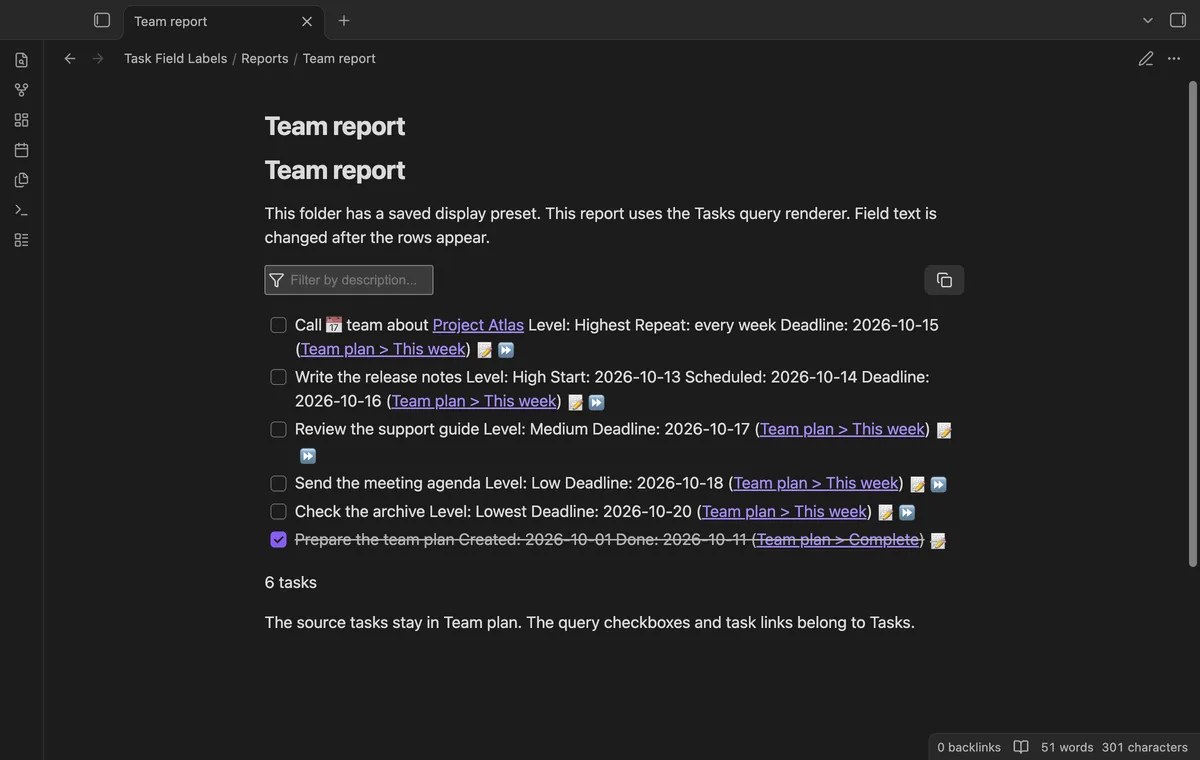Postpone the Send the meeting agenda task
Screen dimensions: 1200x760
939,484
